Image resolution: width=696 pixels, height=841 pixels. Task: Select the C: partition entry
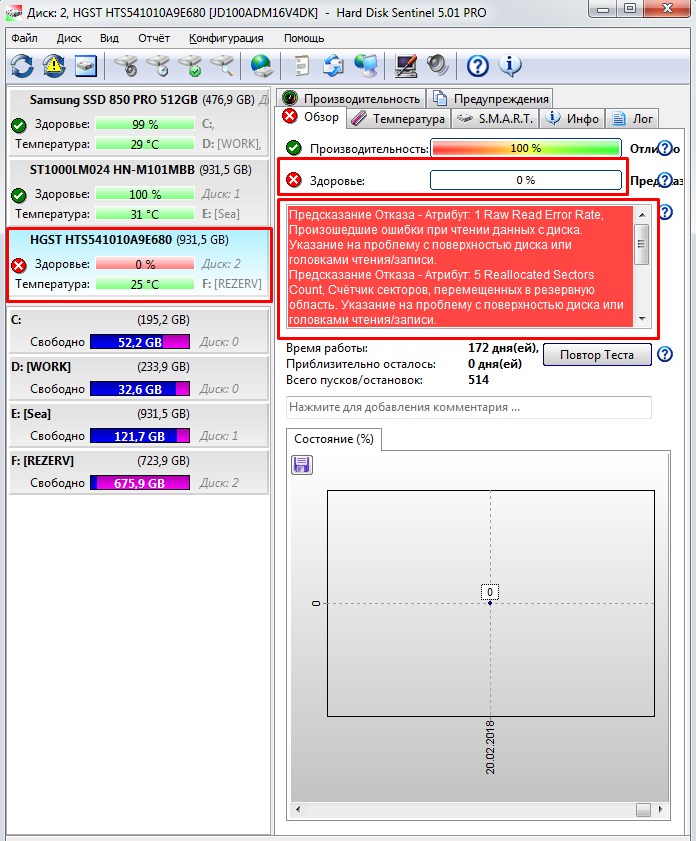coord(138,330)
